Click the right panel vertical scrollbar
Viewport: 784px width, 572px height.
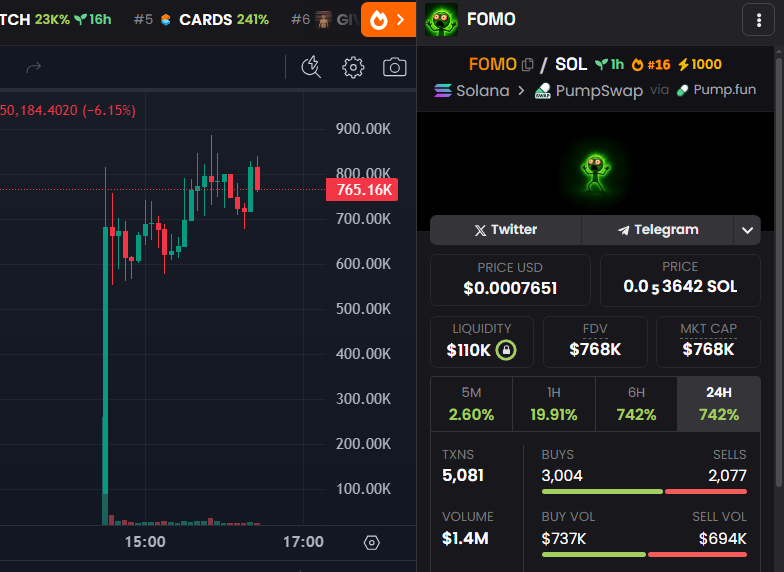tap(778, 270)
